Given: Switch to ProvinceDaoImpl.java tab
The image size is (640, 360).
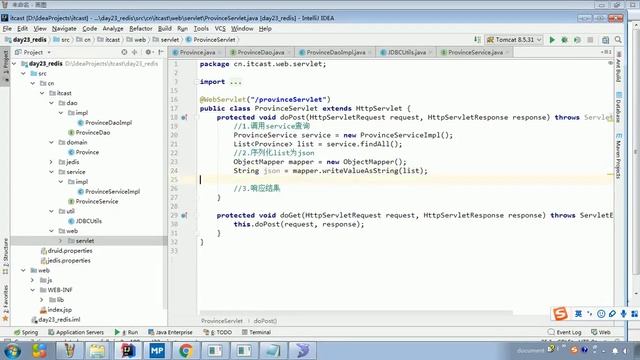Looking at the screenshot, I should coord(336,52).
